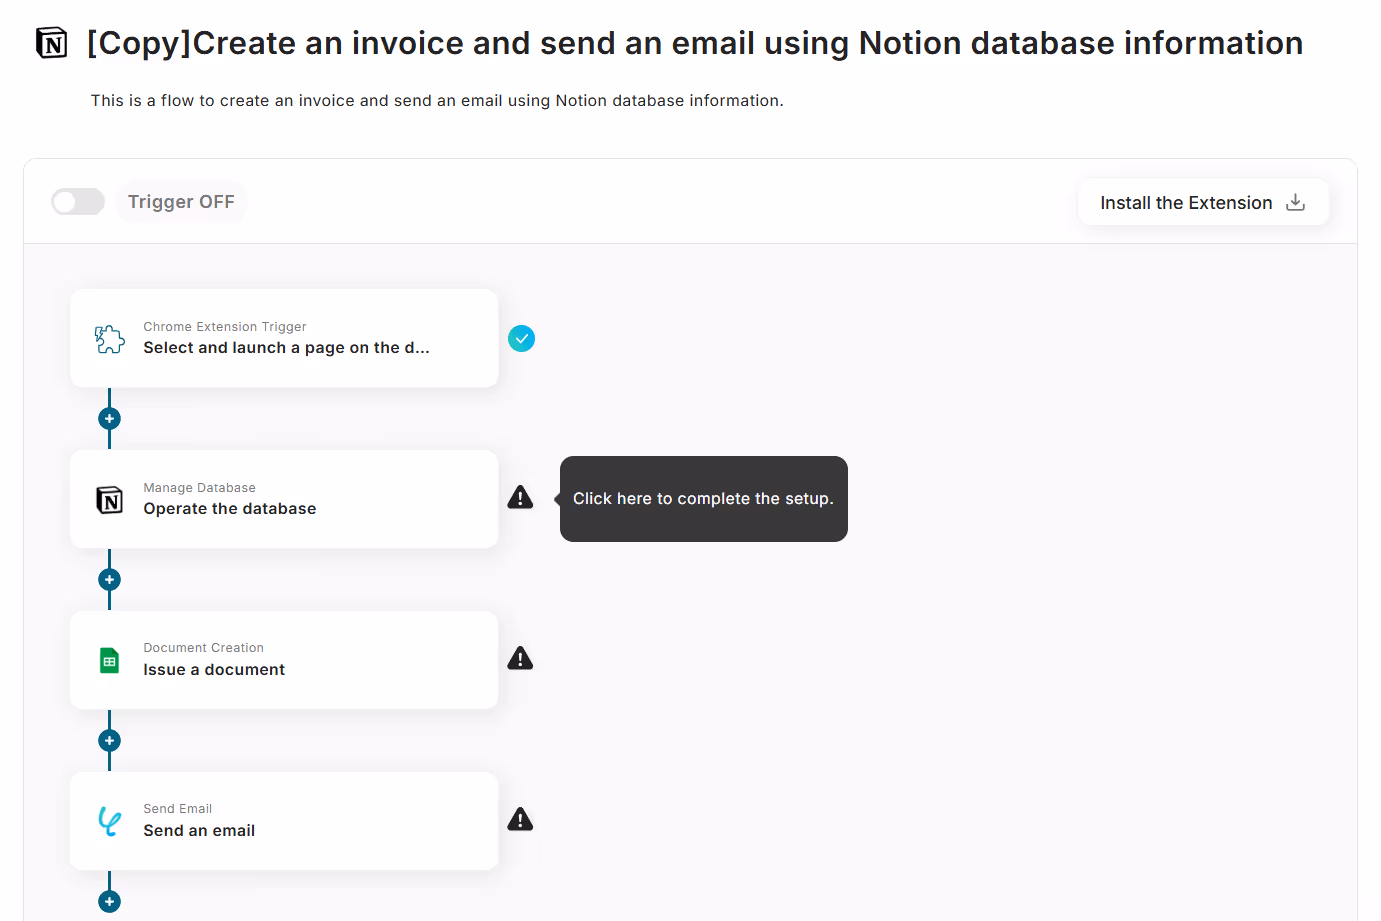Viewport: 1381px width, 921px height.
Task: Click the warning icon beside Operate the database
Action: click(520, 497)
